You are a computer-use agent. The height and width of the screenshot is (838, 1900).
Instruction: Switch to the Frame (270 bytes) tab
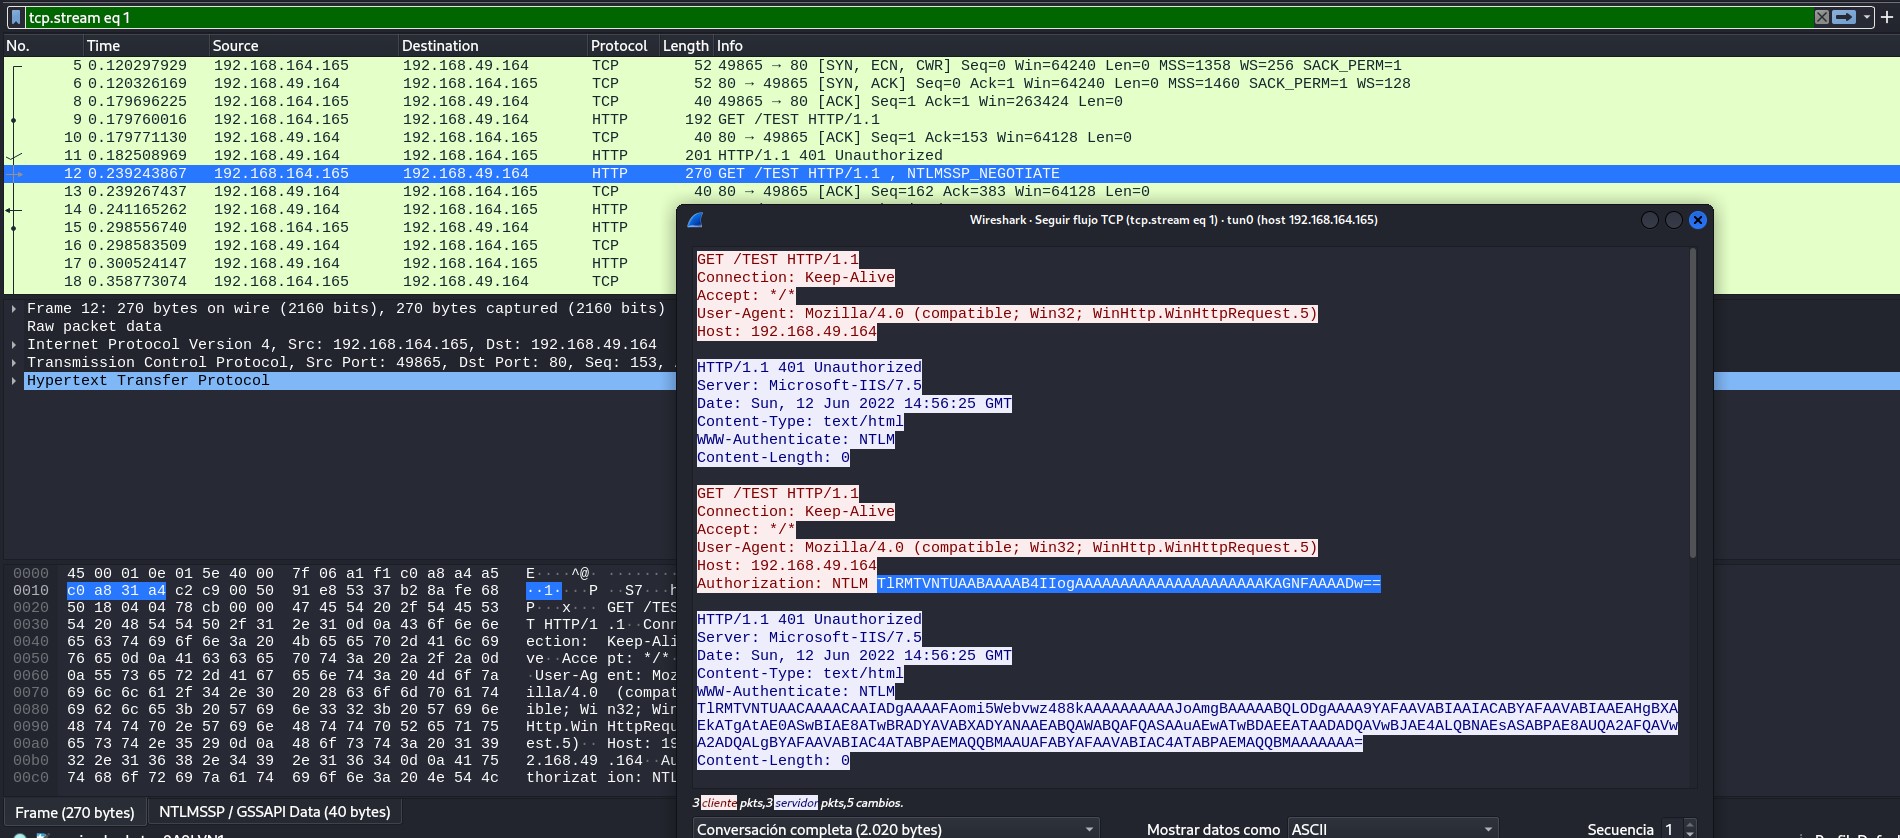[x=75, y=812]
